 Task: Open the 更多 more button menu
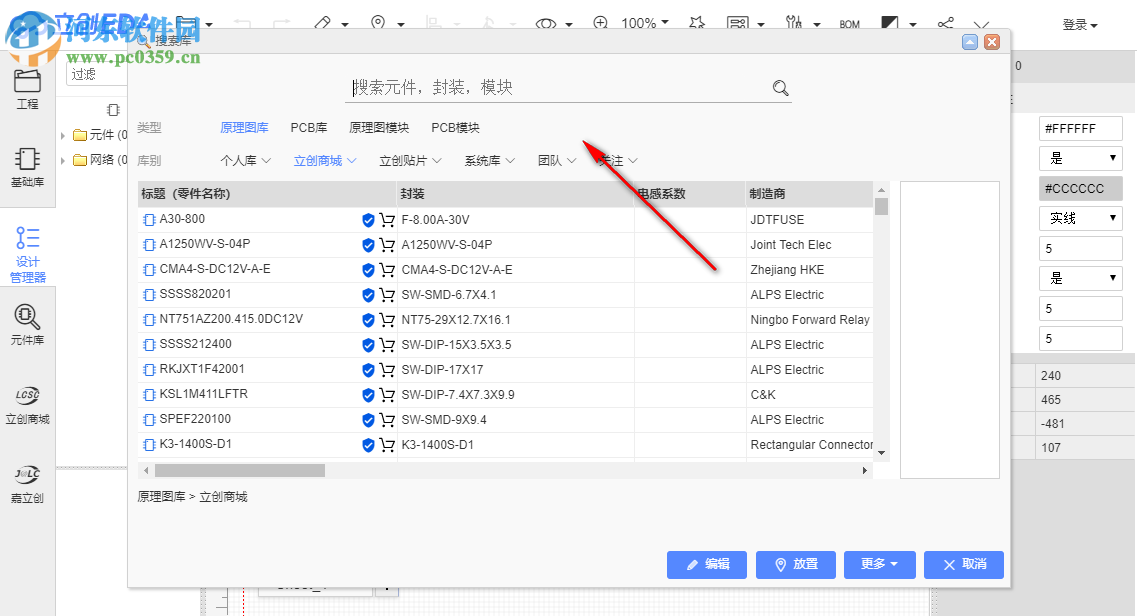(880, 565)
